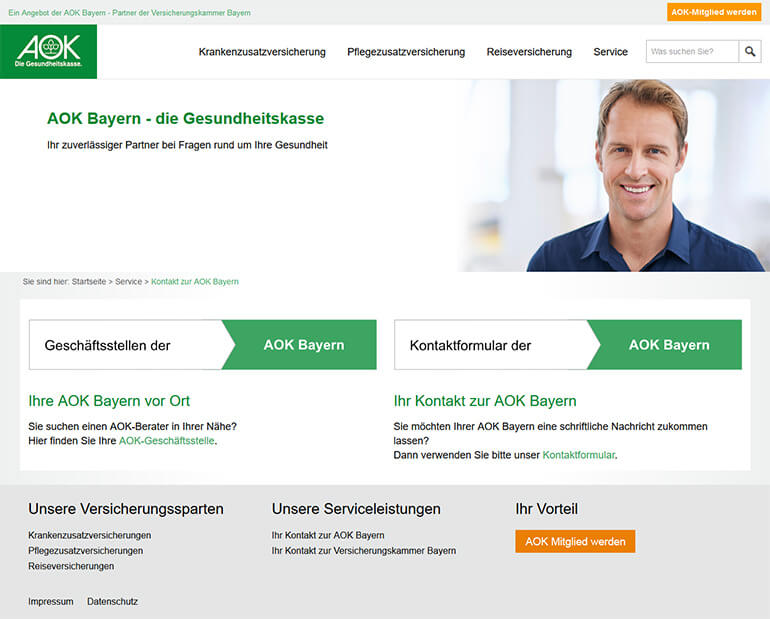770x619 pixels.
Task: Open the Krankenzusatzversicherung menu
Action: coord(262,52)
